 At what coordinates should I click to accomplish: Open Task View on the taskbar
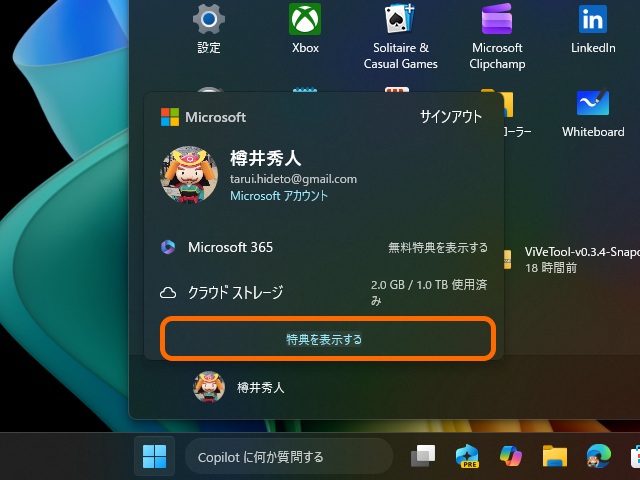point(423,456)
